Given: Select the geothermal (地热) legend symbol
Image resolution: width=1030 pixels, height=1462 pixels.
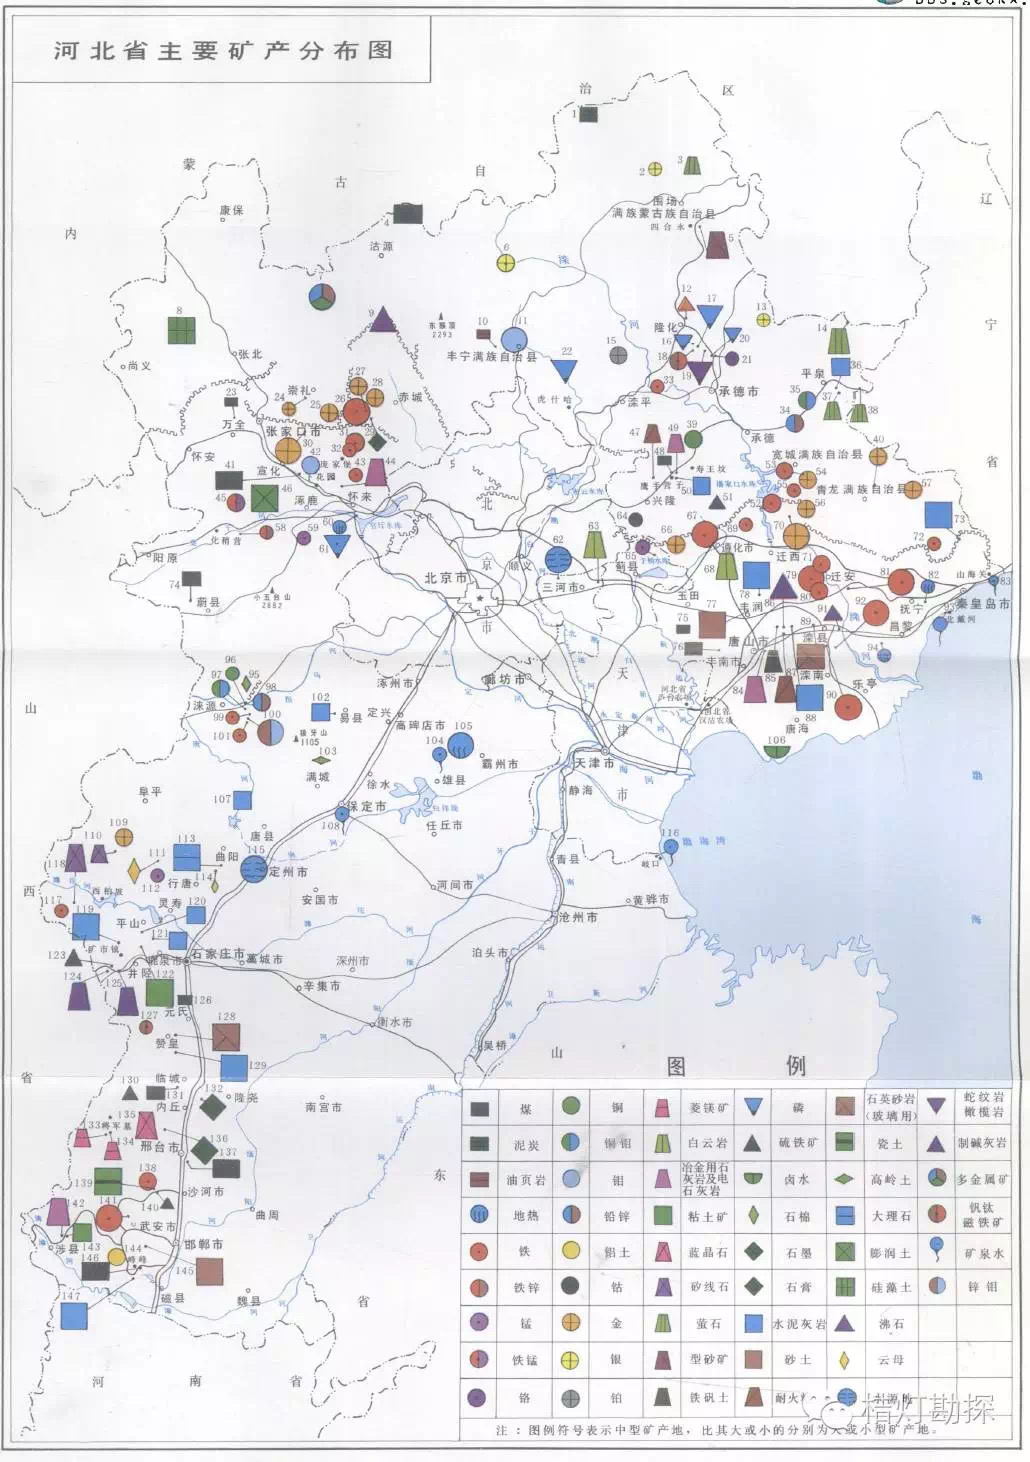Looking at the screenshot, I should [480, 1215].
